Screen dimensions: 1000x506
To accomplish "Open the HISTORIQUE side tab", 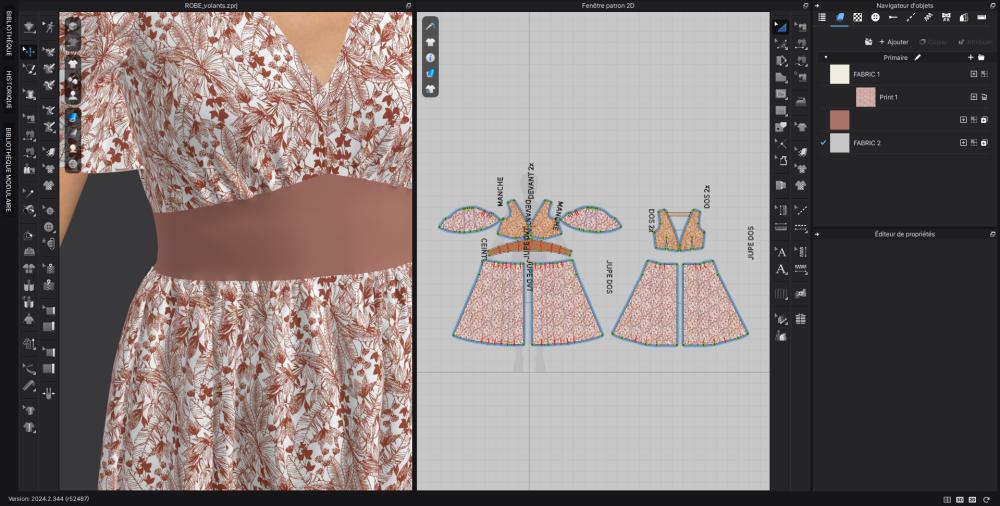I will [x=9, y=90].
